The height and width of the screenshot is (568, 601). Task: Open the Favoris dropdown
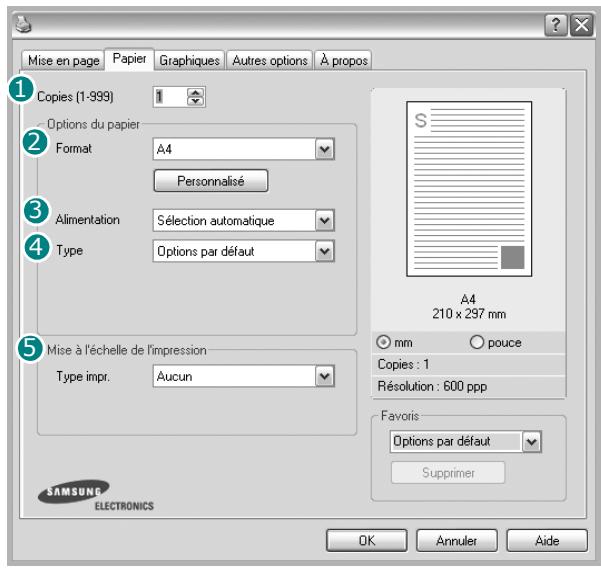pyautogui.click(x=466, y=442)
